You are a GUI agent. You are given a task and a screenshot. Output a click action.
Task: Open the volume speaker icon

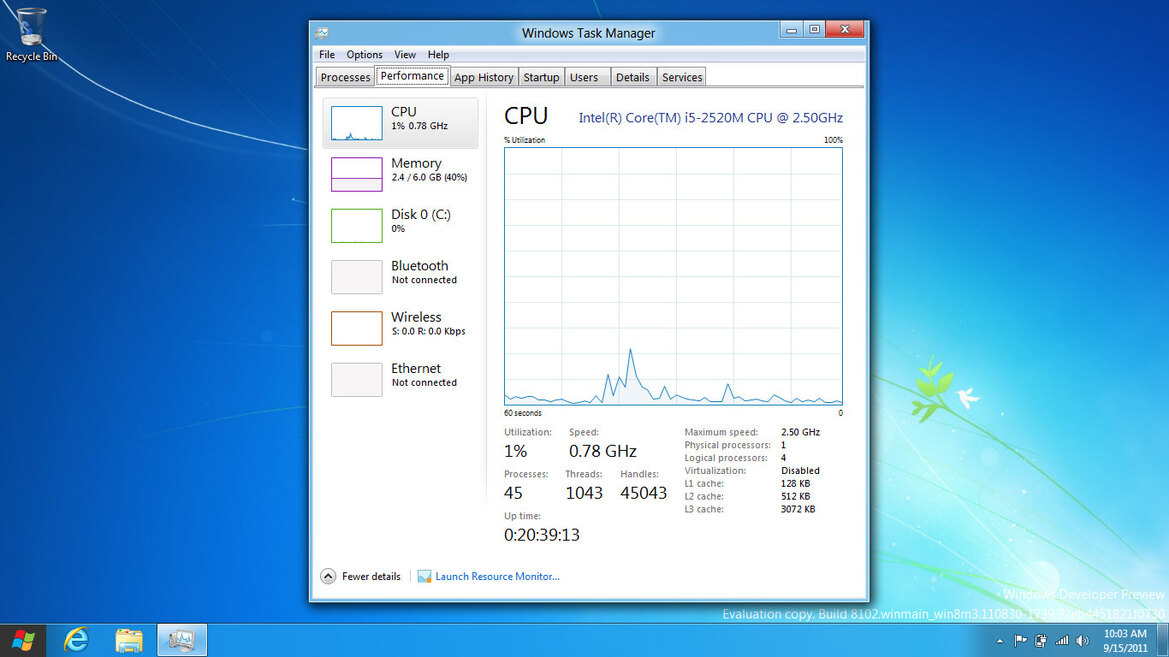tap(1083, 641)
